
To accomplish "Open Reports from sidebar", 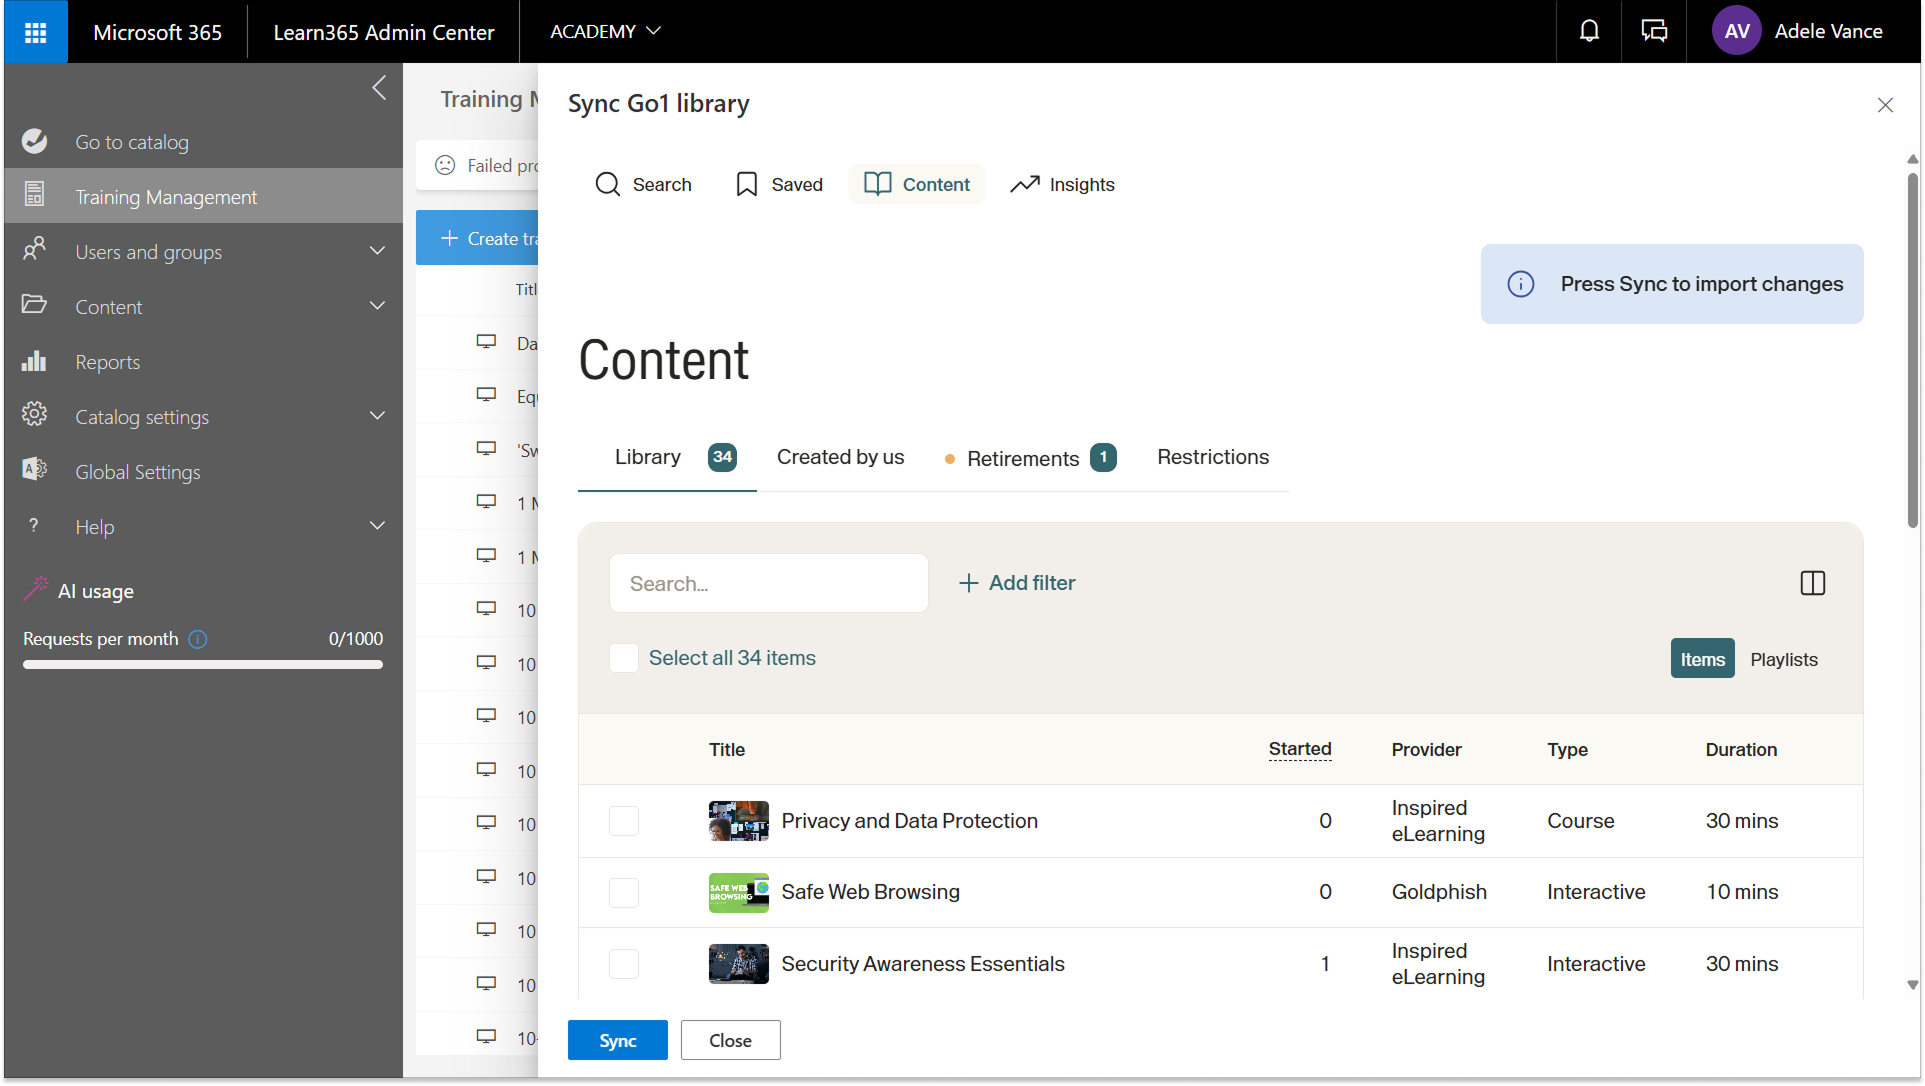I will coord(107,362).
